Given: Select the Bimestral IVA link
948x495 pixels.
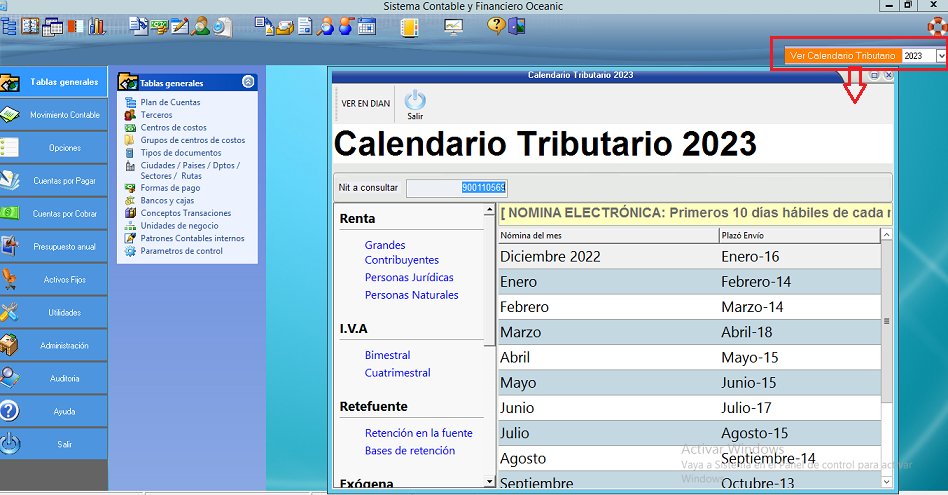Looking at the screenshot, I should 387,355.
